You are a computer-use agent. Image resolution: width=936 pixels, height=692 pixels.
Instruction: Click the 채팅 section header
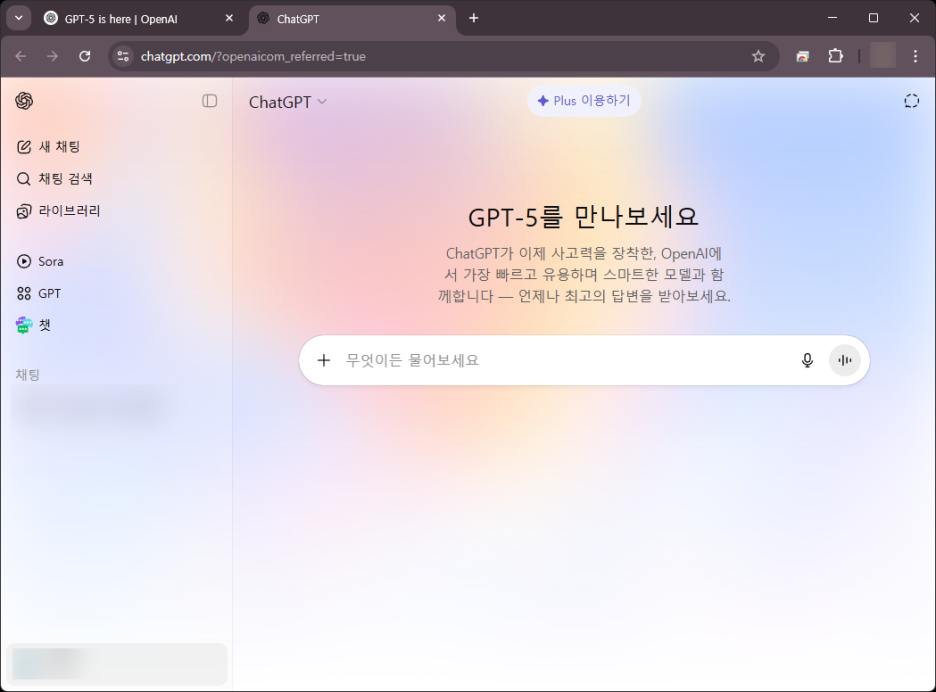[x=27, y=375]
